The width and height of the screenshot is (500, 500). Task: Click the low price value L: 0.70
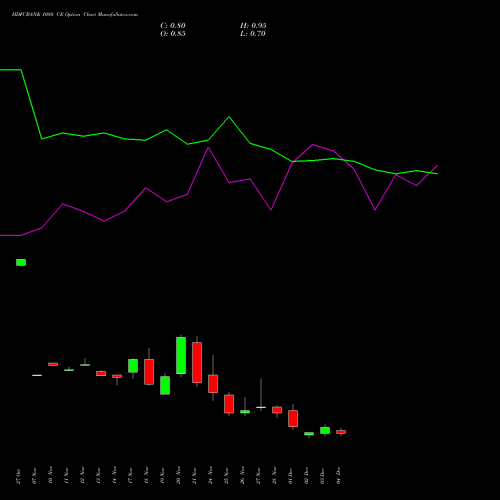(253, 34)
